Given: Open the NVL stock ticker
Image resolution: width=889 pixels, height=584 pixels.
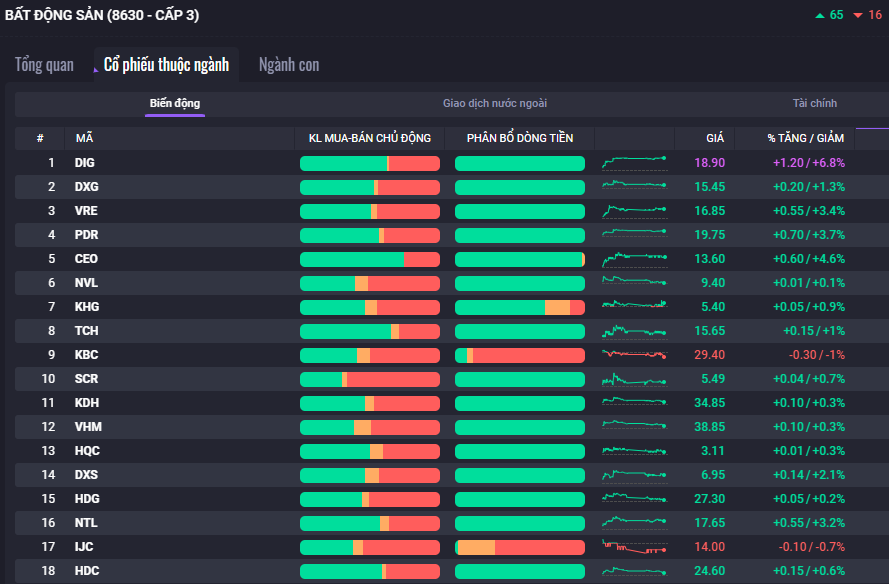Looking at the screenshot, I should tap(86, 283).
